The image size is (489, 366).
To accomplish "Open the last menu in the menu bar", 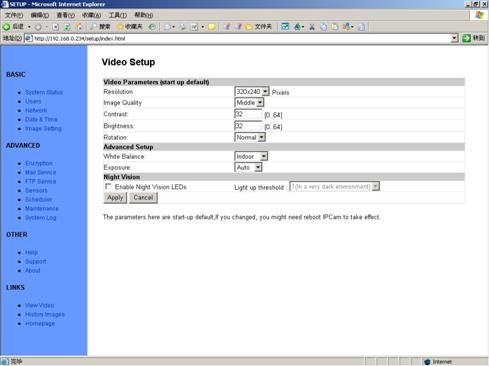I will click(144, 15).
